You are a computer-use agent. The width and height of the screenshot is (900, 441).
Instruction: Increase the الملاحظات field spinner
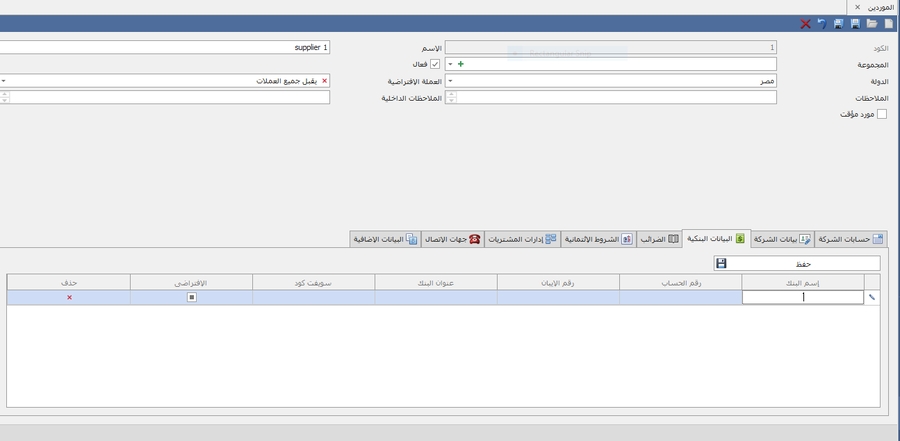coord(450,94)
